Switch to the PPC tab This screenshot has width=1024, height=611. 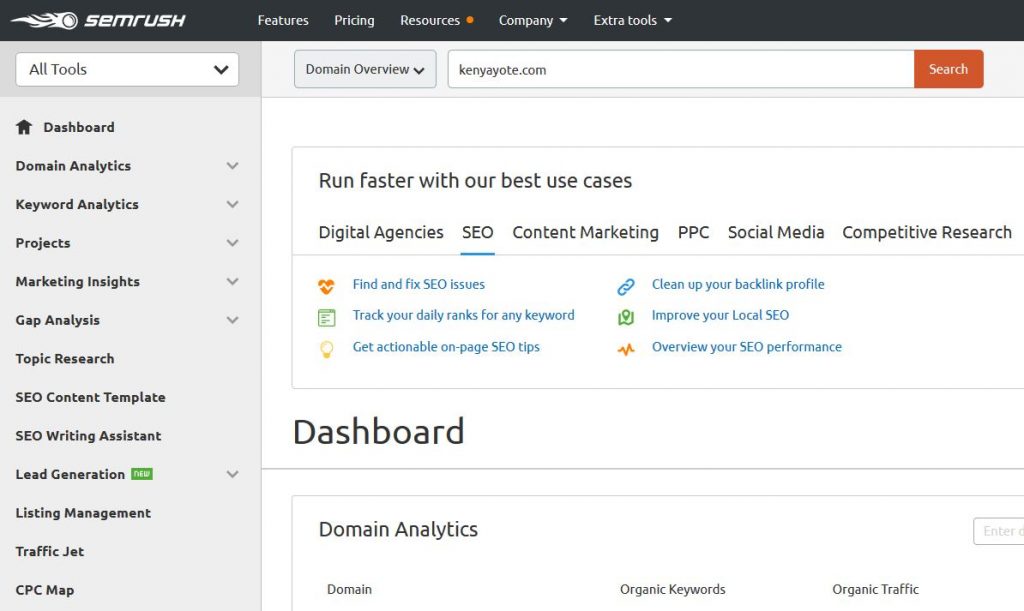(693, 232)
